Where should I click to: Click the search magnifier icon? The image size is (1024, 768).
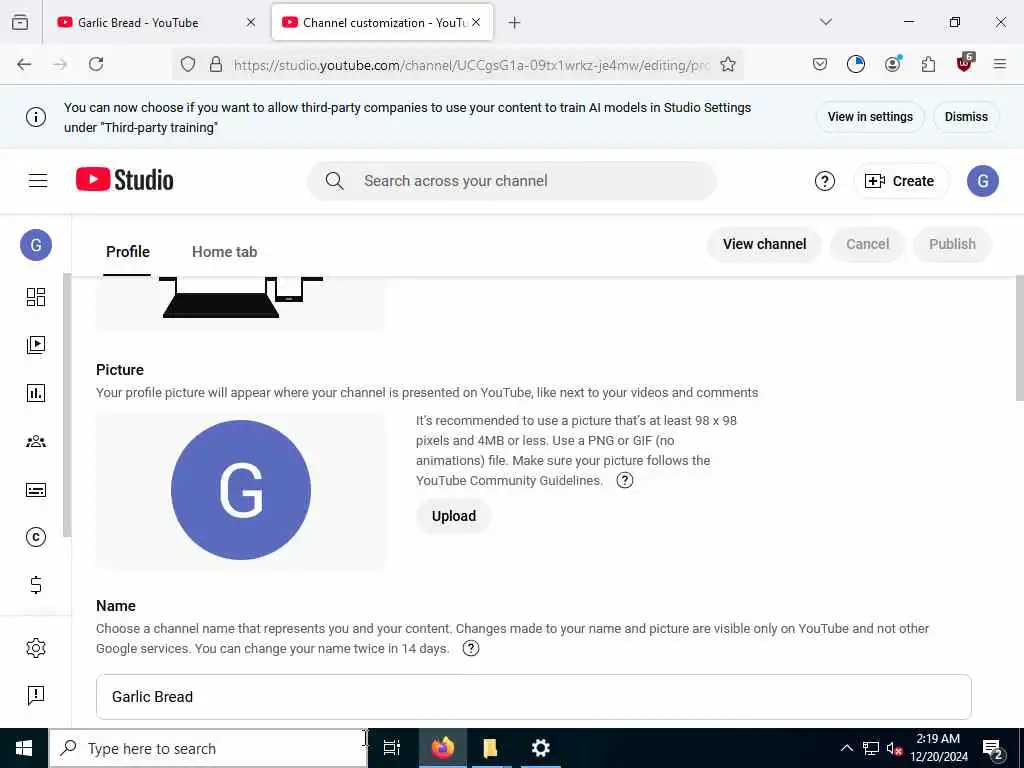click(x=334, y=181)
